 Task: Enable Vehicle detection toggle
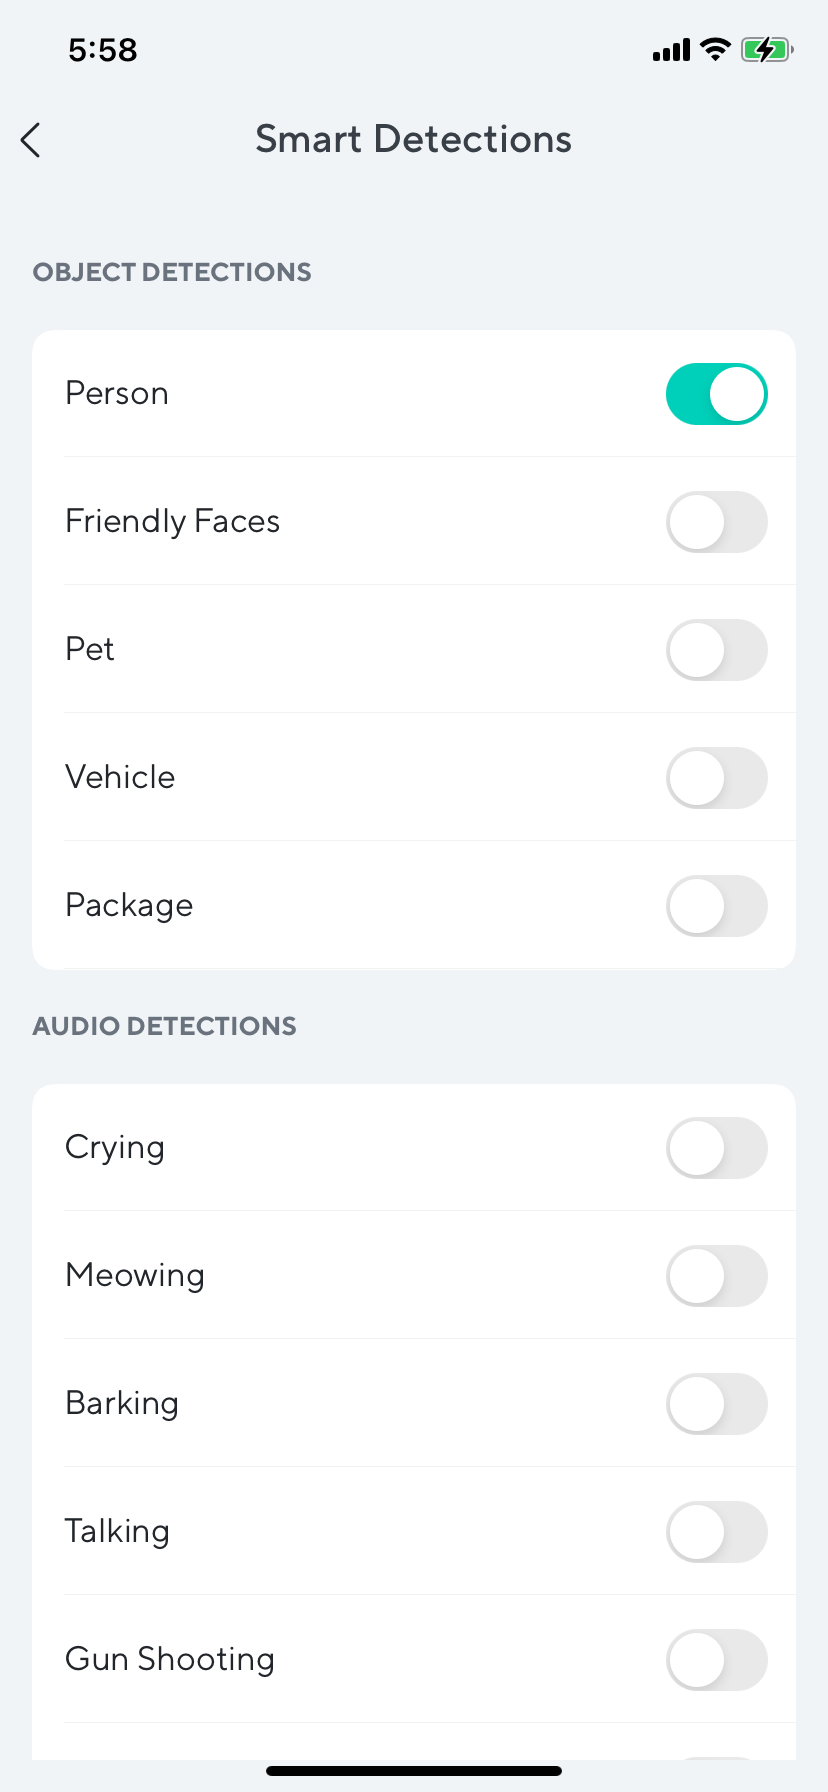(x=716, y=778)
